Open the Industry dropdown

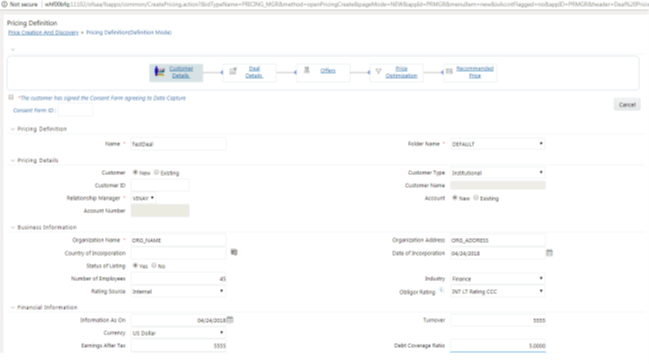498,279
